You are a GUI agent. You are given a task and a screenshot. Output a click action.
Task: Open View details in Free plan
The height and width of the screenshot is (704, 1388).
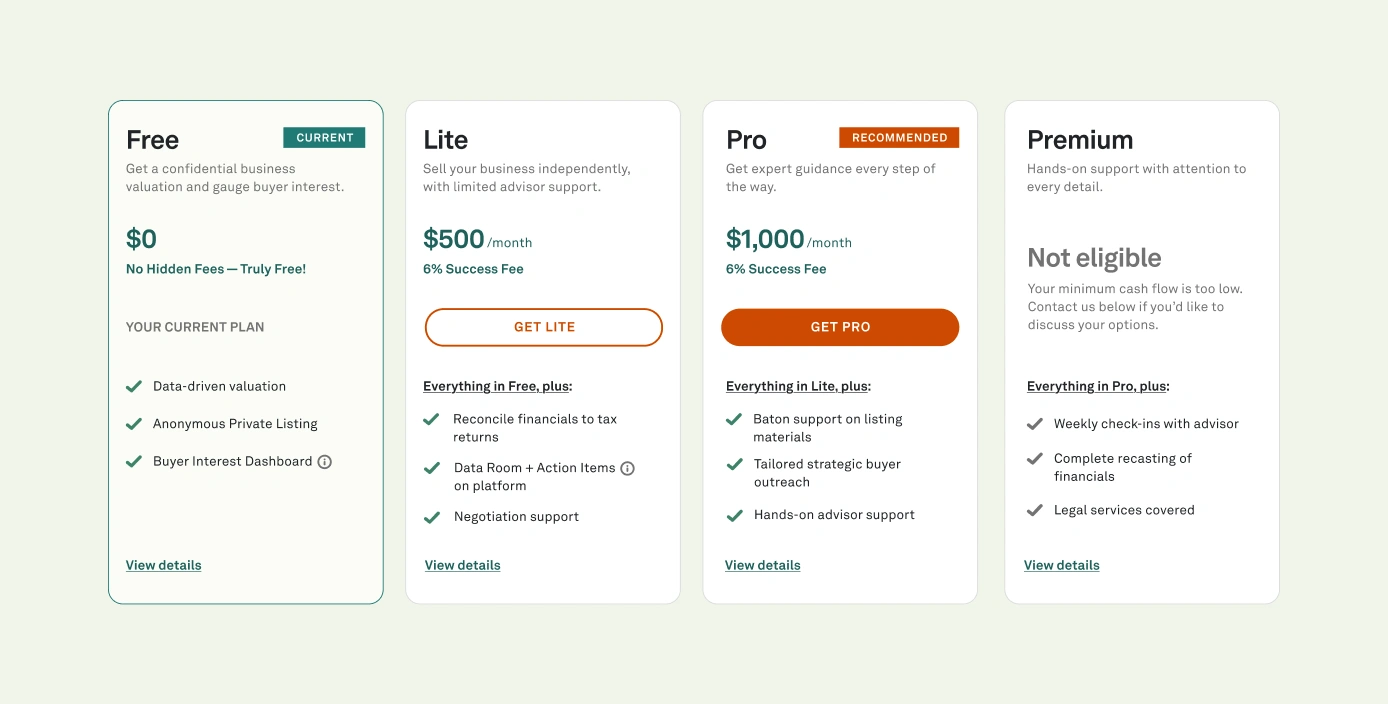tap(164, 565)
